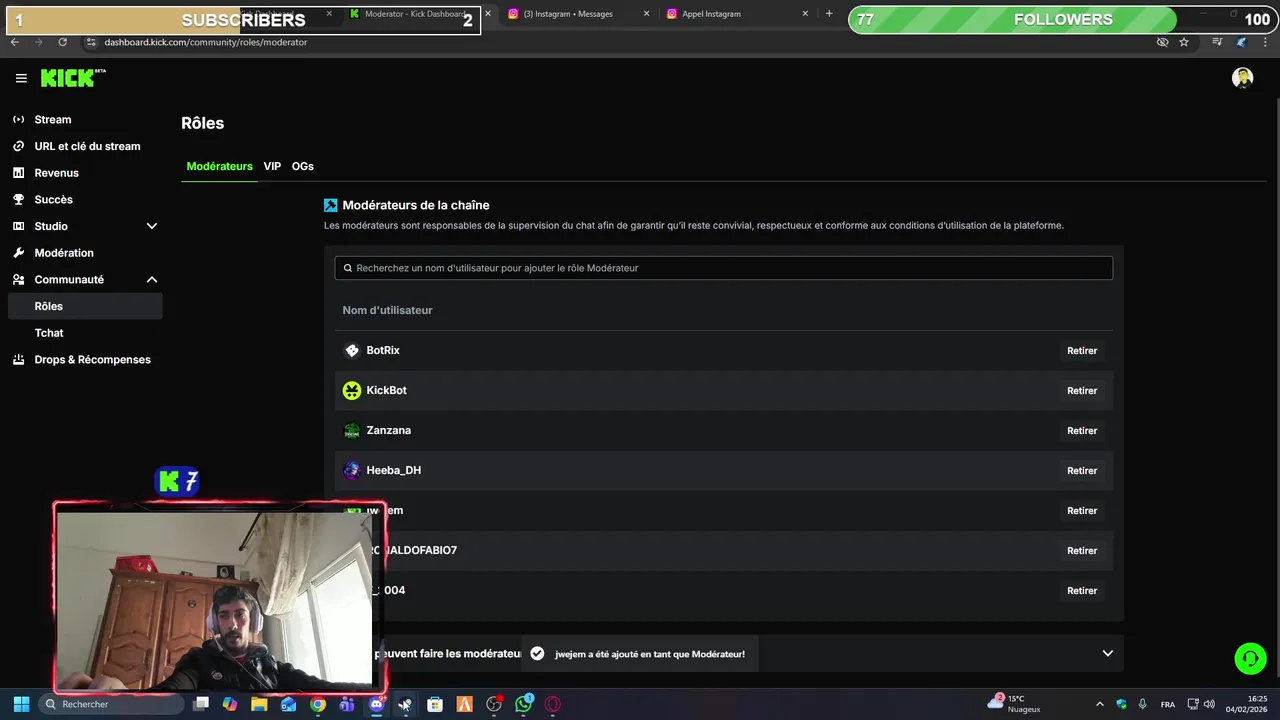Expand the Studio section chevron

(152, 226)
